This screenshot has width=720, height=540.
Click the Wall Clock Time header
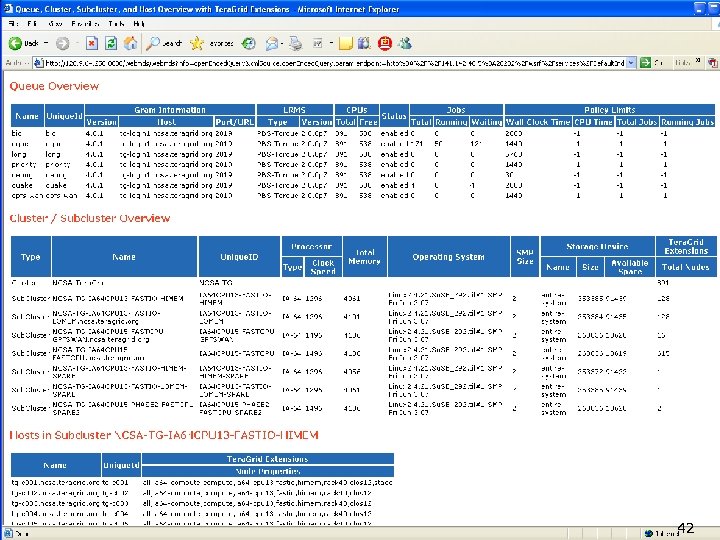[538, 122]
